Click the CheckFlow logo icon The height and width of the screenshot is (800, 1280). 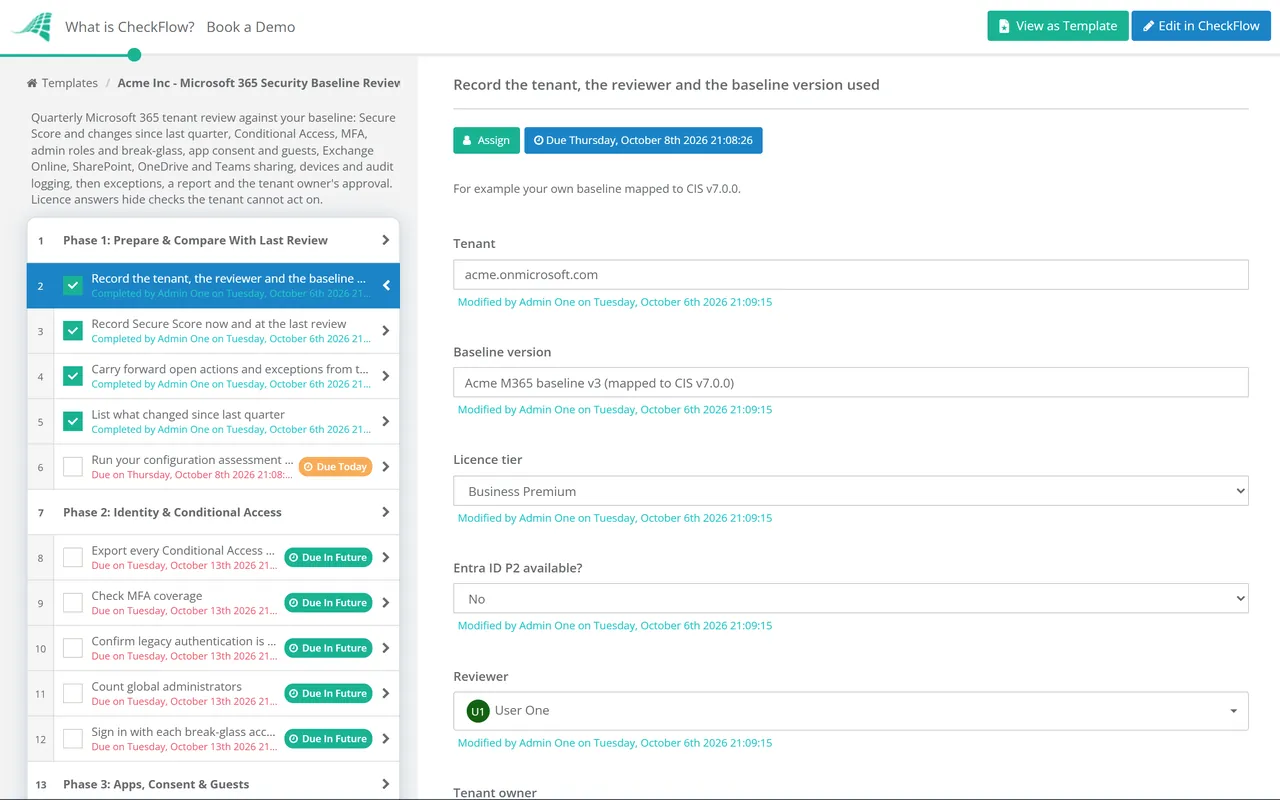[x=33, y=26]
